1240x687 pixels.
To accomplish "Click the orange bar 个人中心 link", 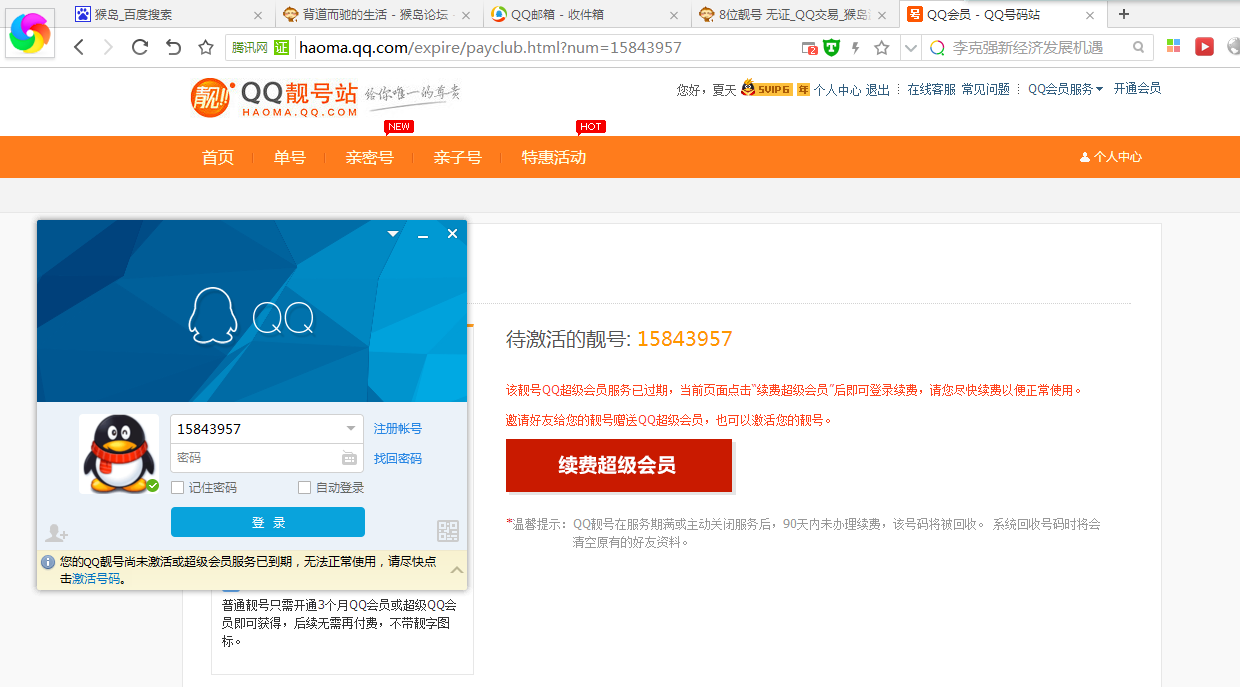I will [1111, 157].
